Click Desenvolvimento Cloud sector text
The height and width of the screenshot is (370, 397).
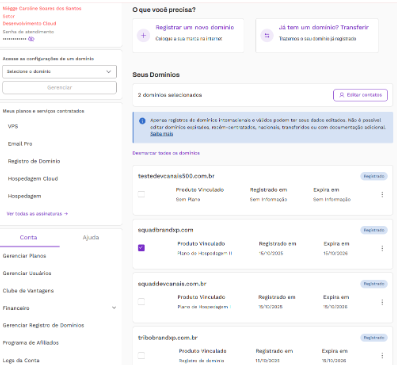click(x=30, y=23)
